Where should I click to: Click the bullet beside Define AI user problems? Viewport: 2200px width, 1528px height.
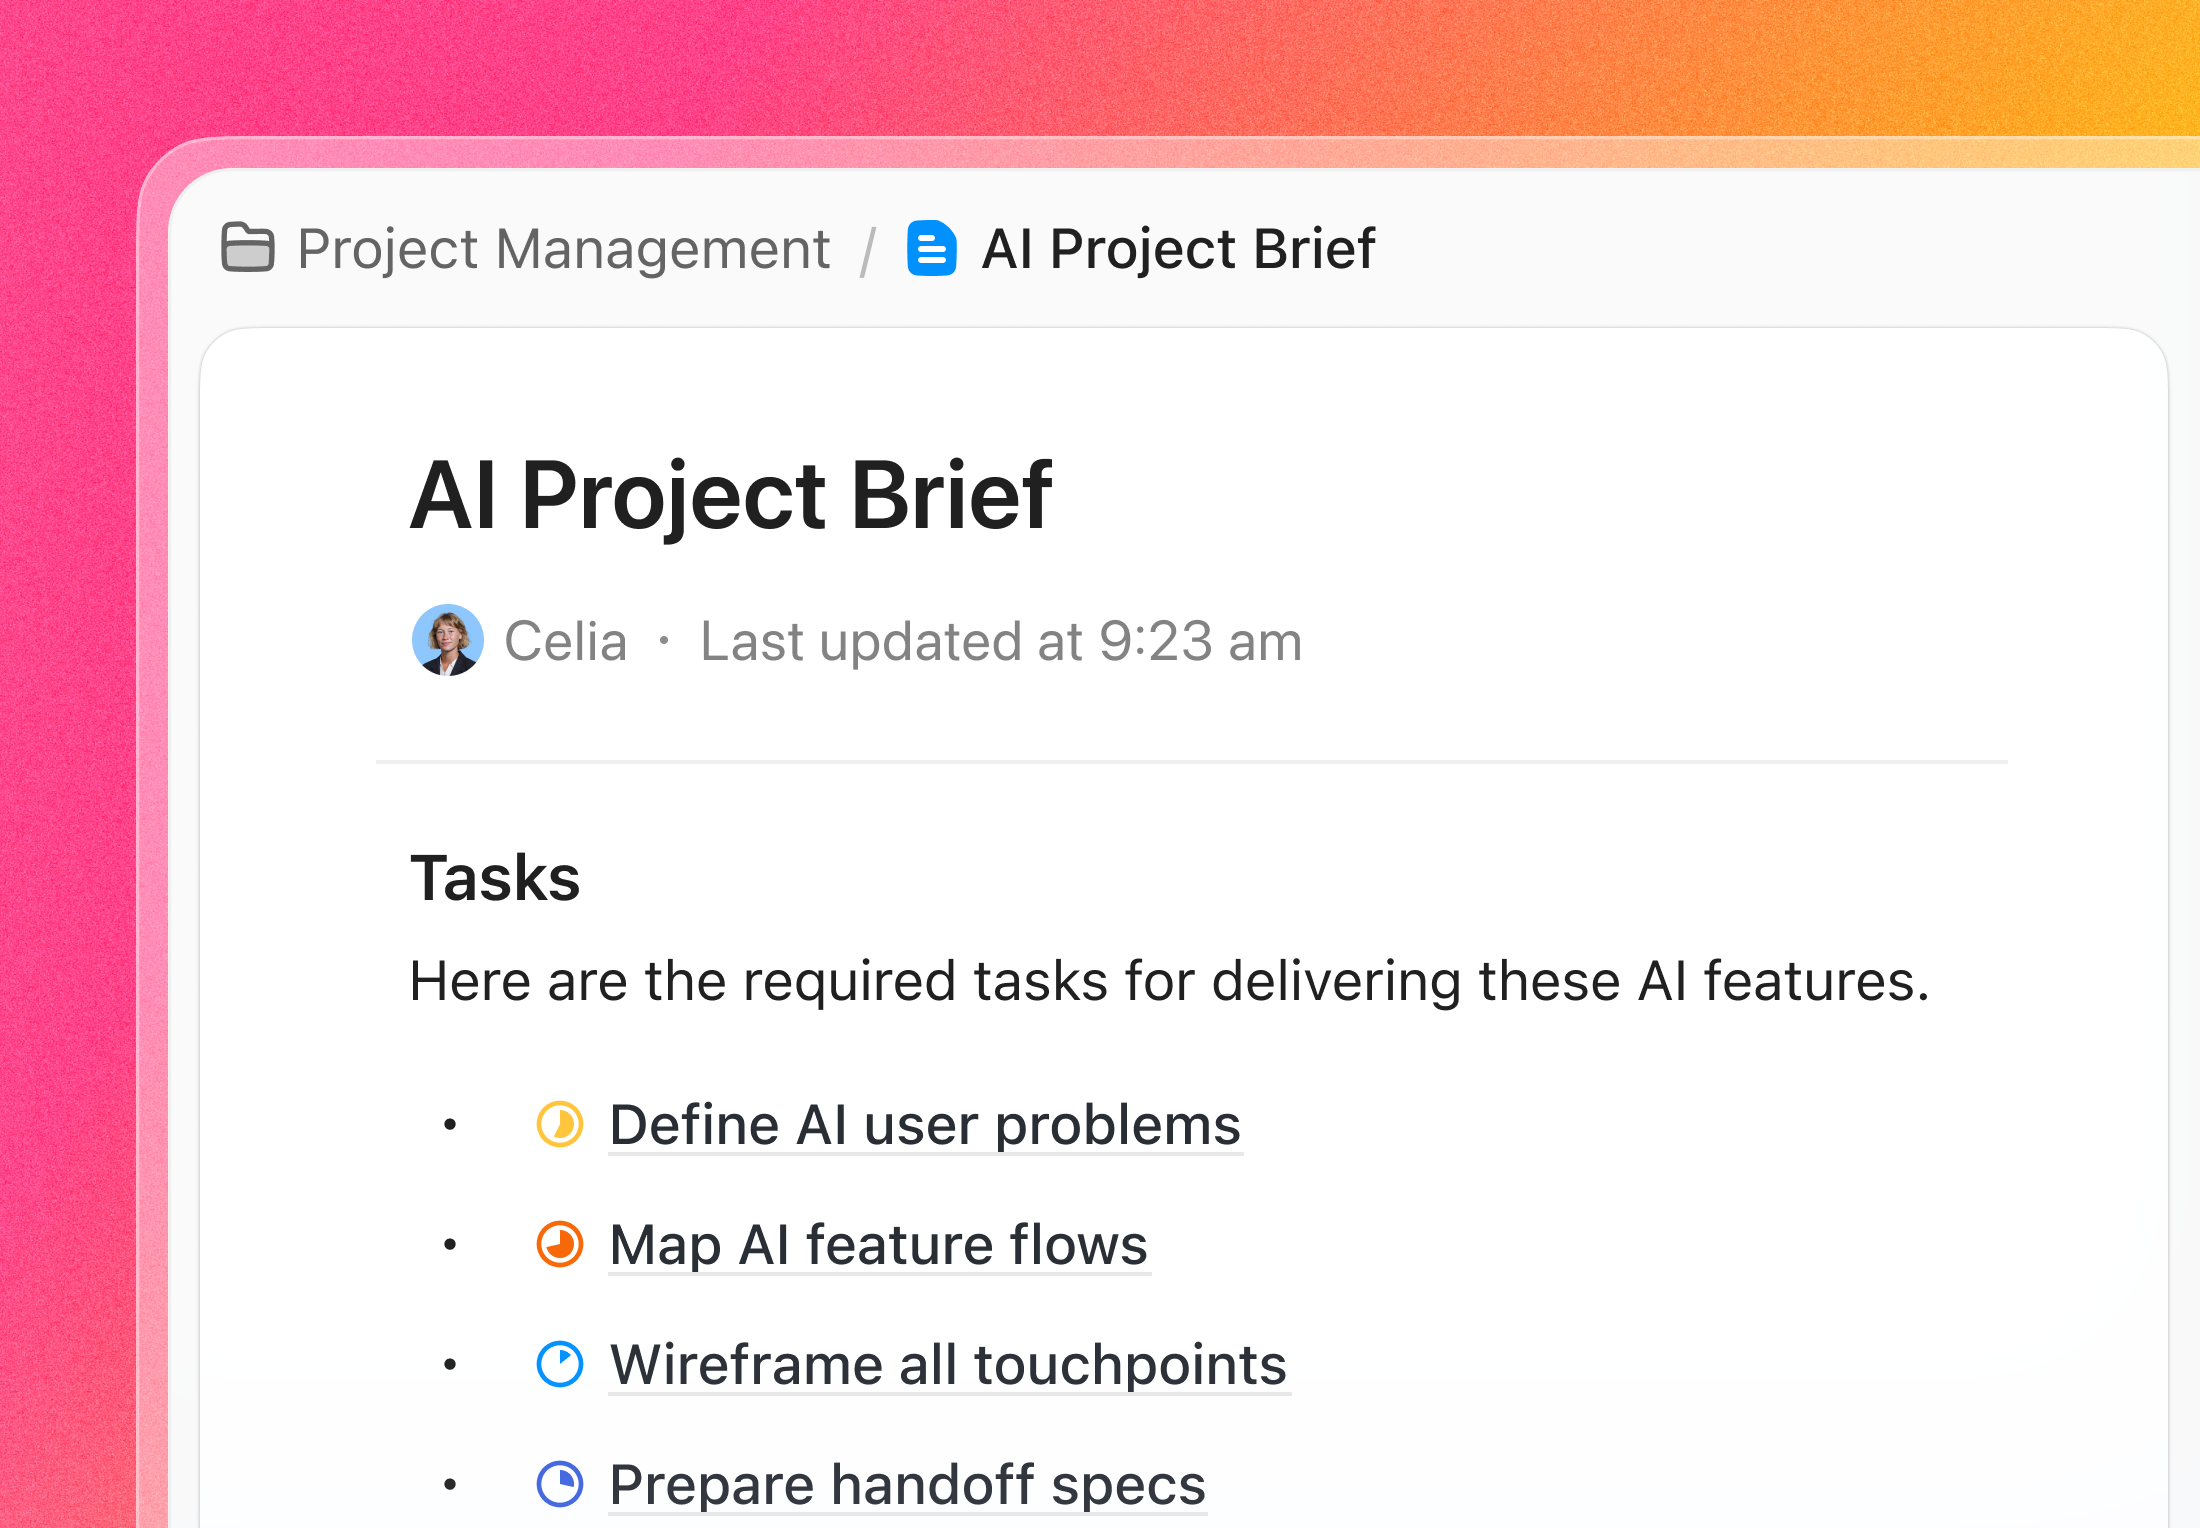(x=451, y=1125)
